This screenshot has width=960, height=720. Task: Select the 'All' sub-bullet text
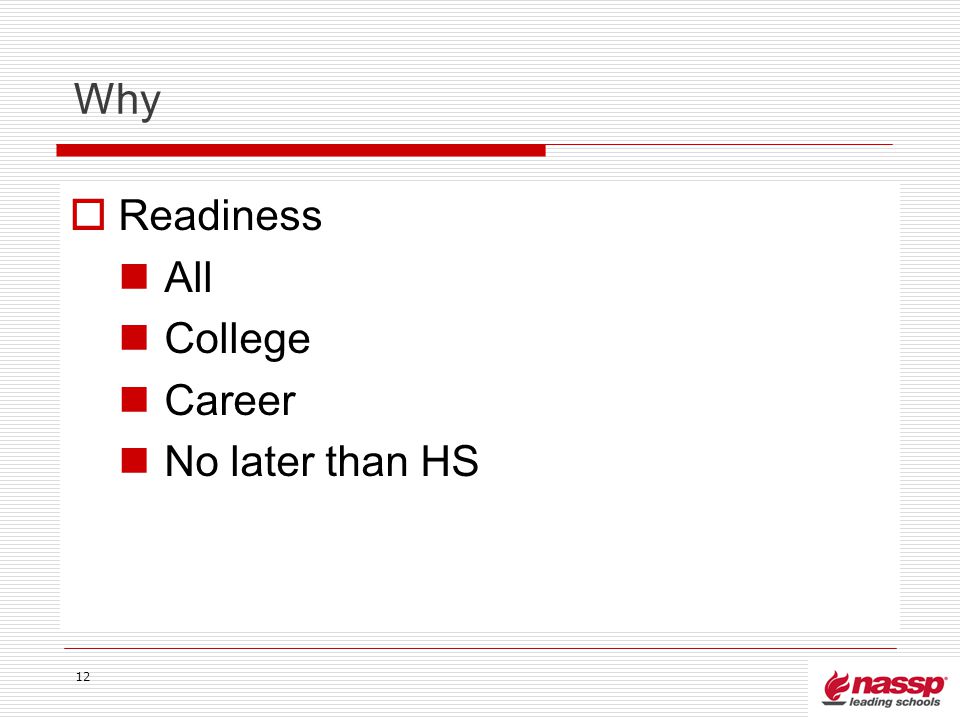(x=189, y=277)
